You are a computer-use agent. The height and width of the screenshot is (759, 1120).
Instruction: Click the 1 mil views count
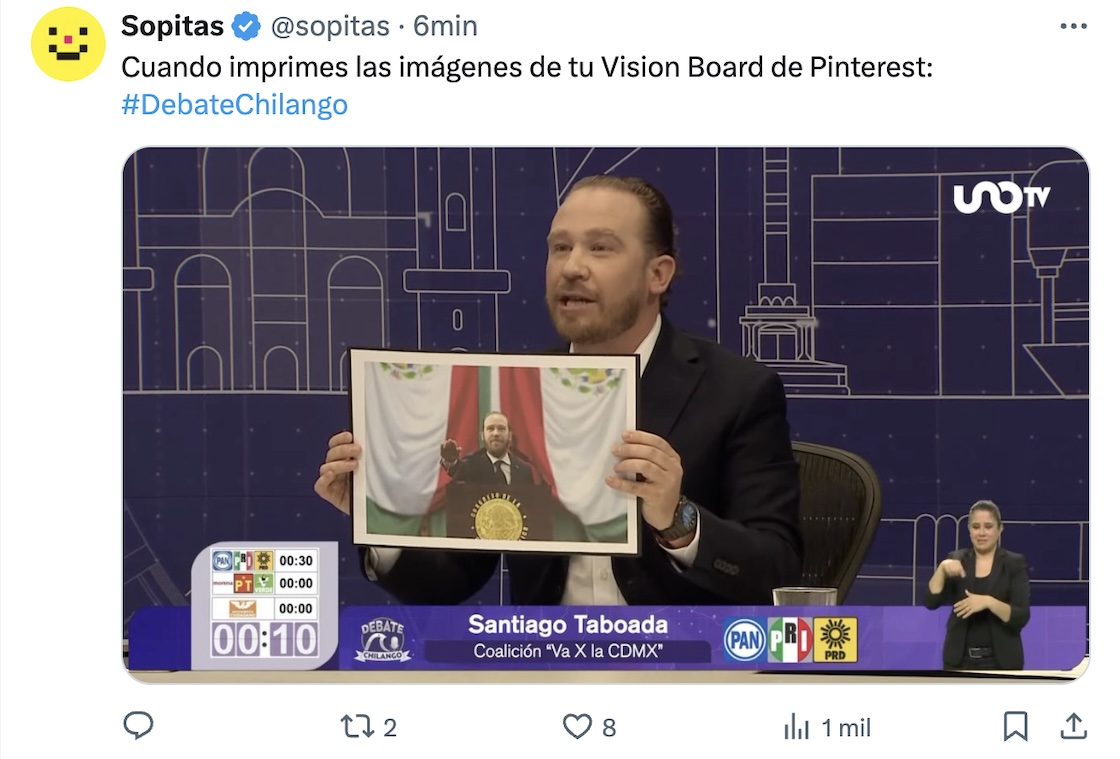[x=846, y=728]
